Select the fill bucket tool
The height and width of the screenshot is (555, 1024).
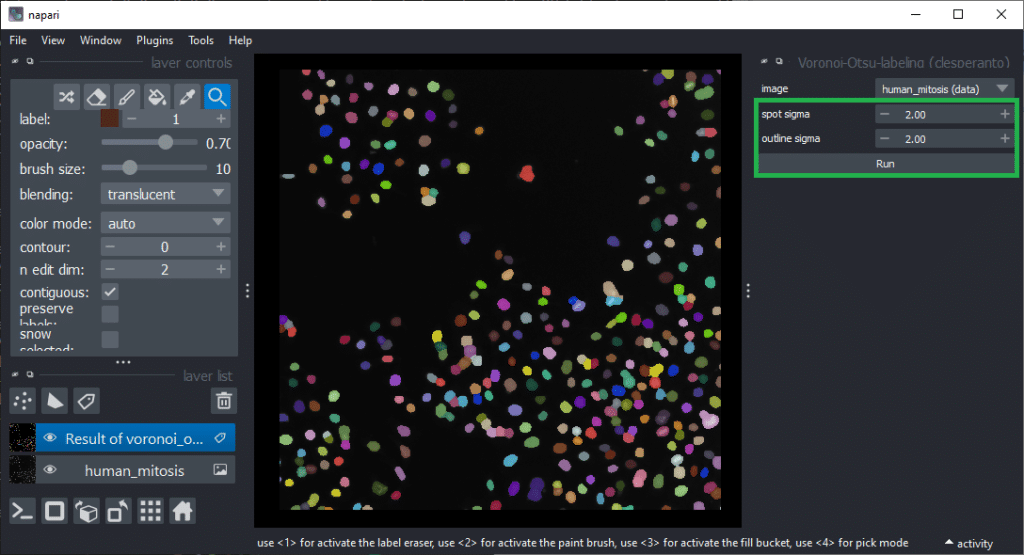[156, 96]
